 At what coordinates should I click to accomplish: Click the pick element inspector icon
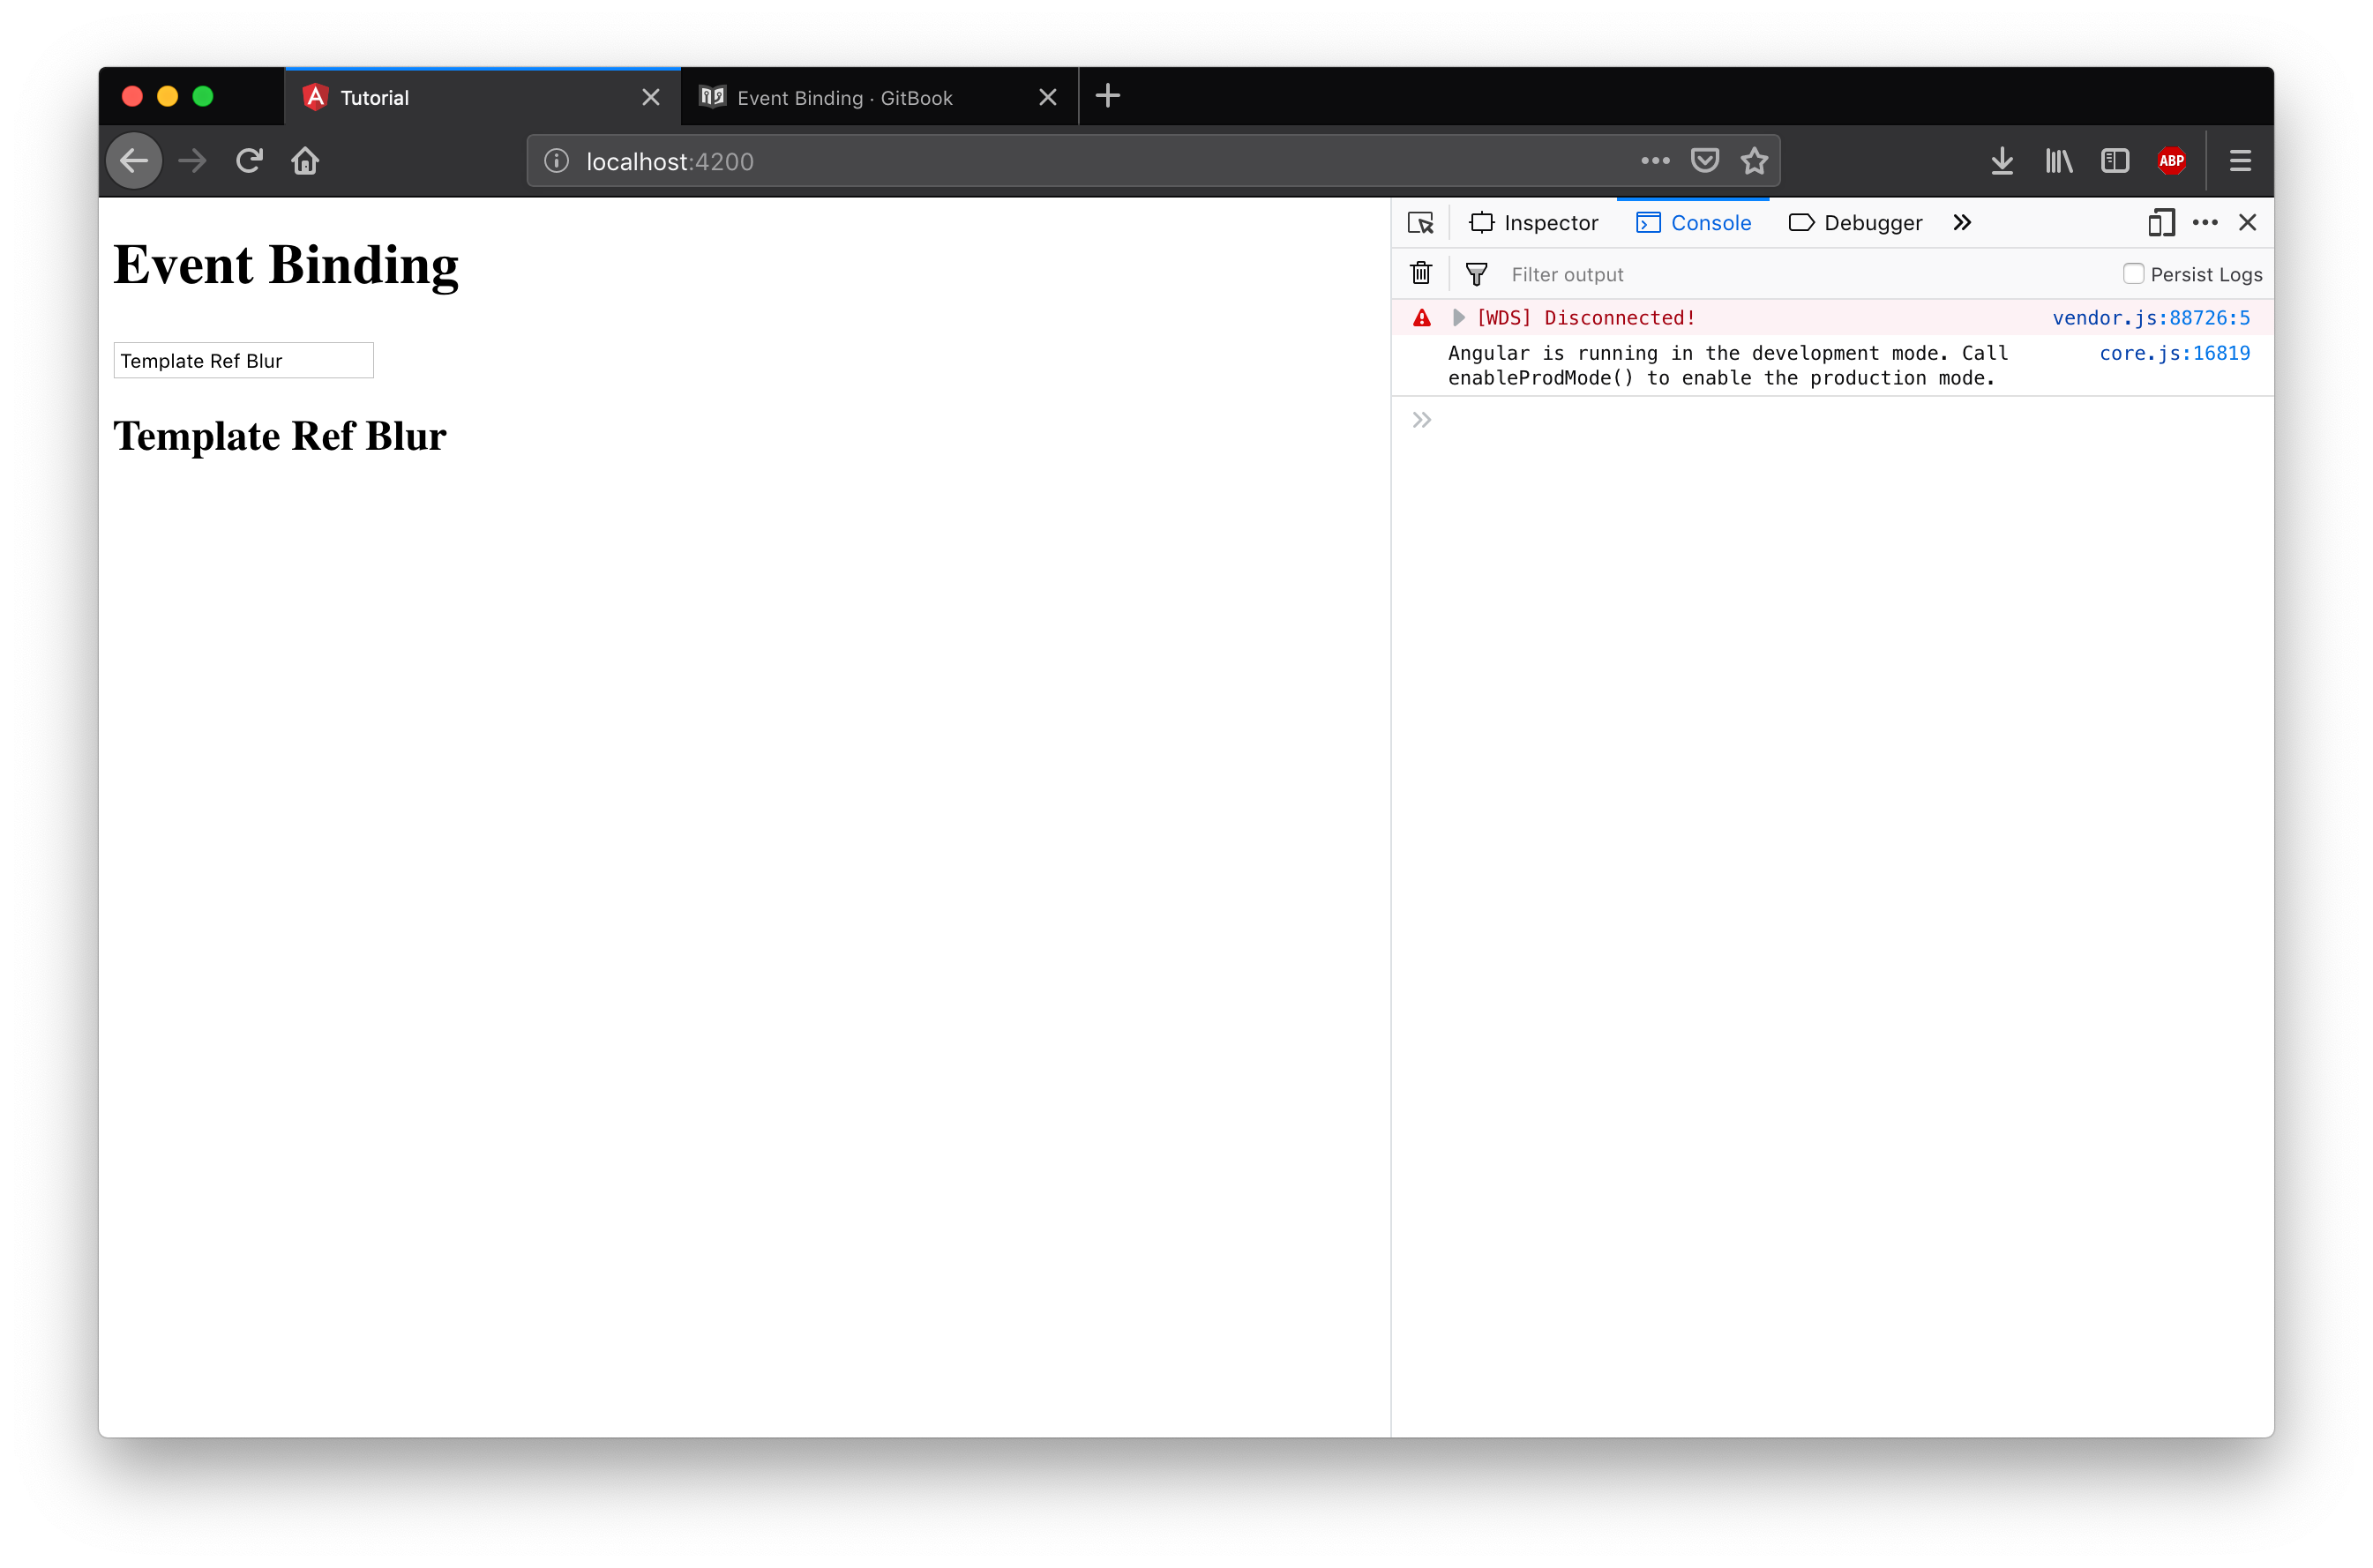pos(1421,222)
